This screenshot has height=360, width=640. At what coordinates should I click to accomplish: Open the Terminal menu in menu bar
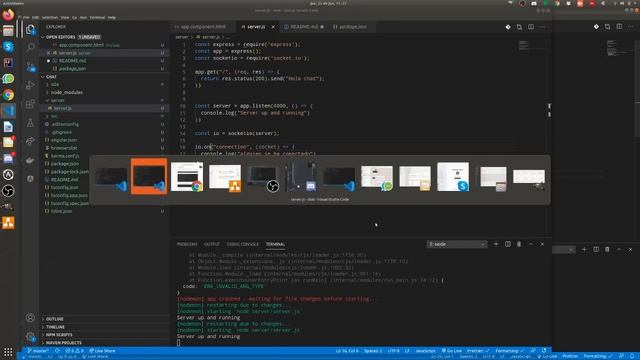click(97, 18)
